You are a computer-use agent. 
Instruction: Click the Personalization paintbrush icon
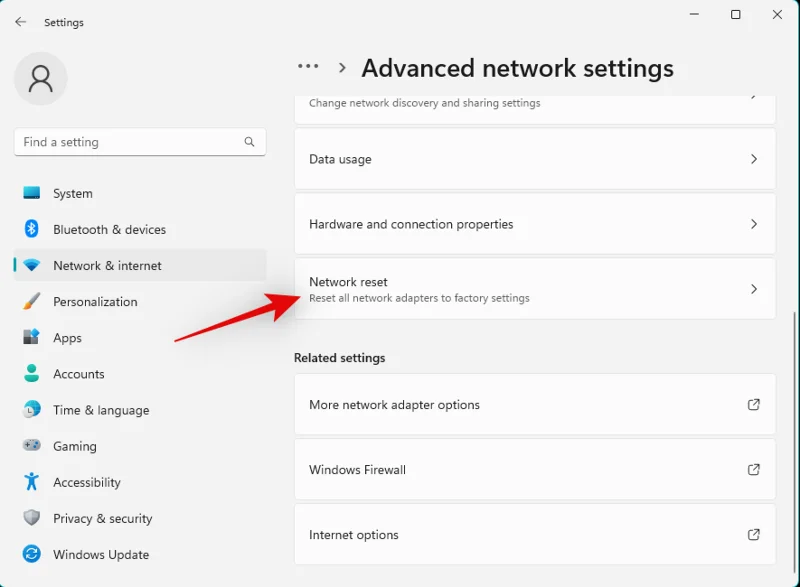click(x=32, y=301)
